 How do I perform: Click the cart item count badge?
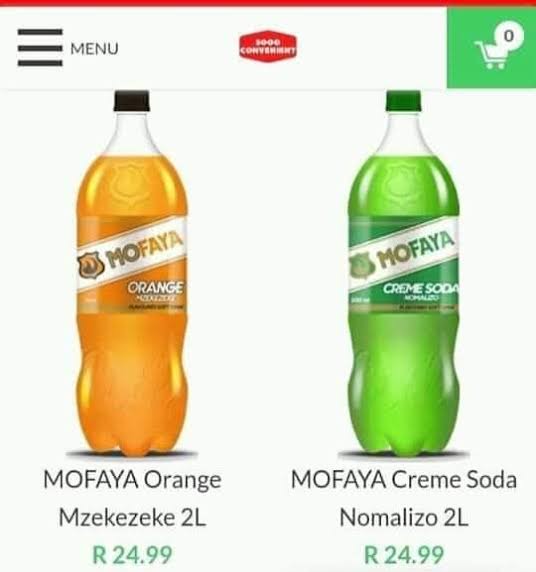509,36
